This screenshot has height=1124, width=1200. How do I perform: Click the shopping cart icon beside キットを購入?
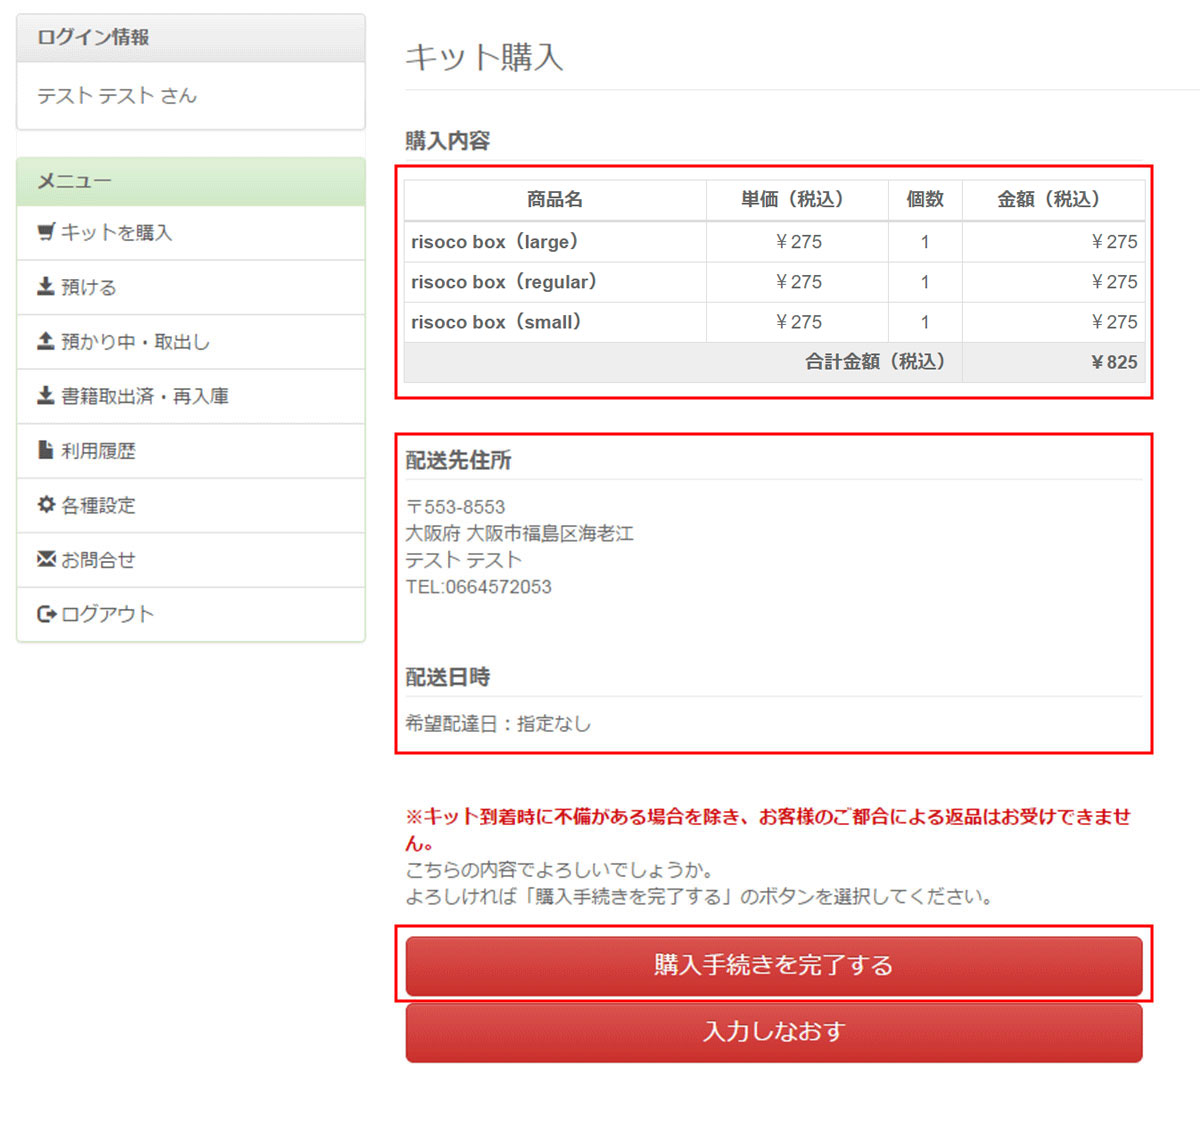click(x=46, y=232)
